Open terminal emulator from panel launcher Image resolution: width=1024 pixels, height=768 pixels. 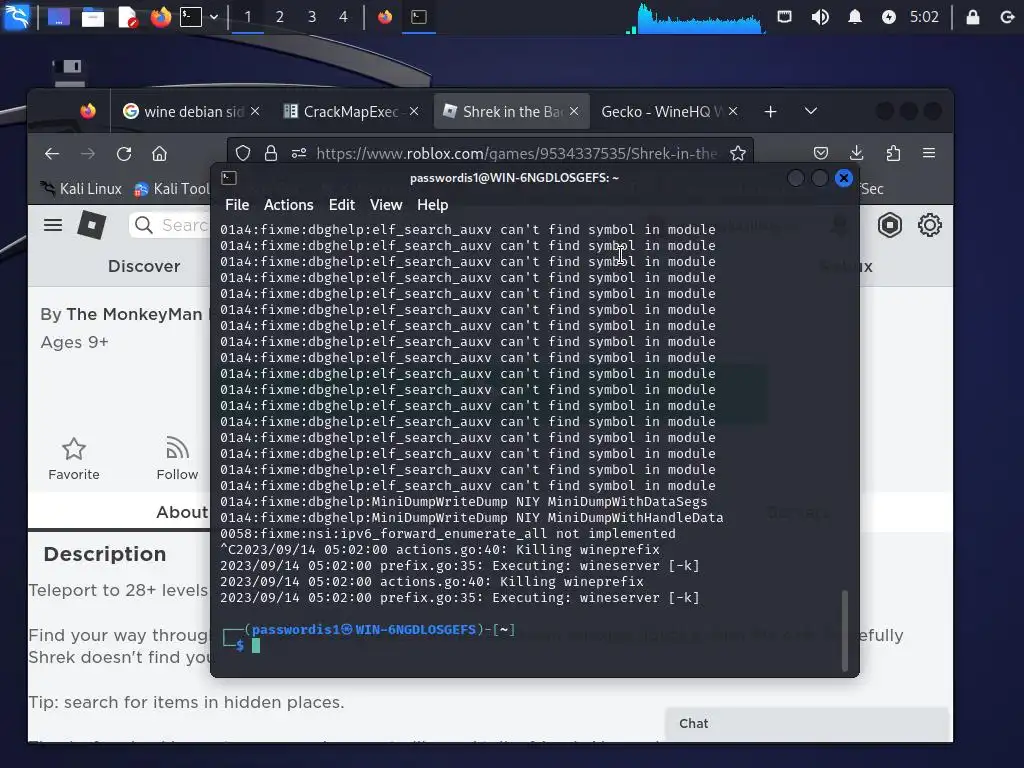point(191,17)
